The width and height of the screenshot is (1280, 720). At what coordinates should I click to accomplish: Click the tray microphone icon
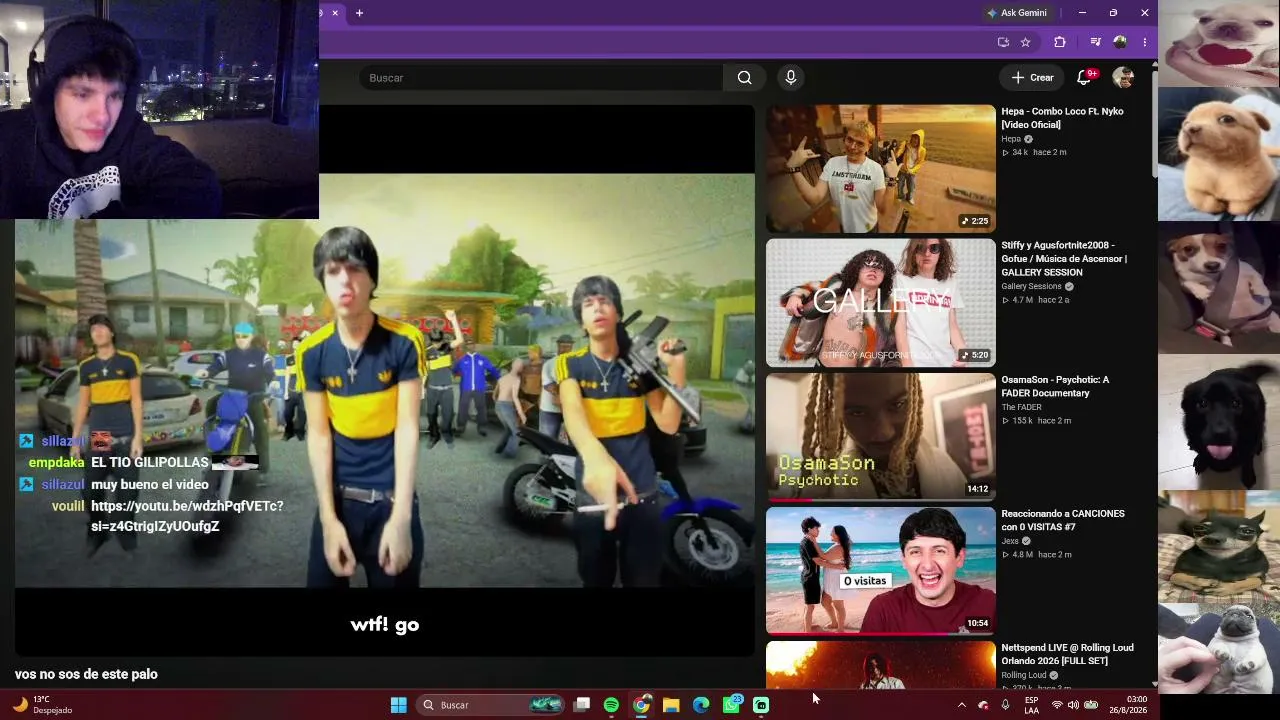tap(1005, 705)
